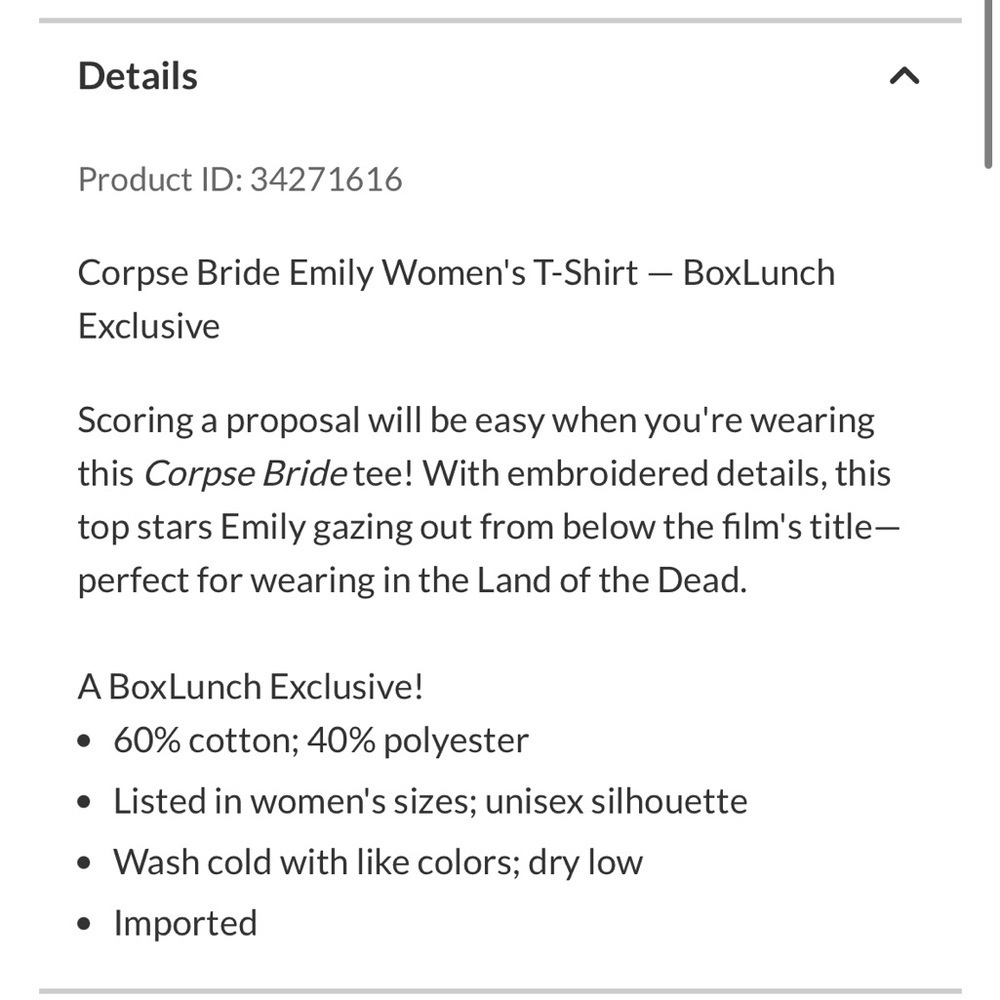Select the Product ID number 34271616
Viewport: 1000px width, 1000px height.
[x=326, y=179]
